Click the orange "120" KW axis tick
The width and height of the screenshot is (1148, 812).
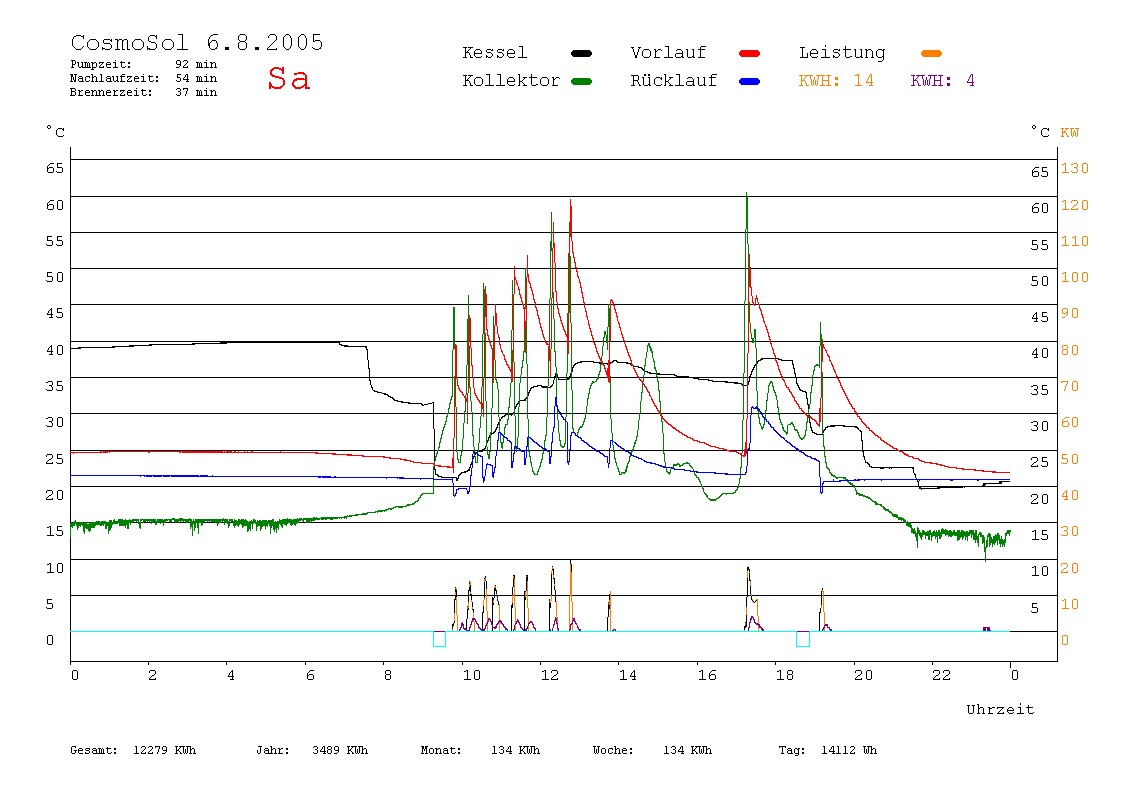1075,204
